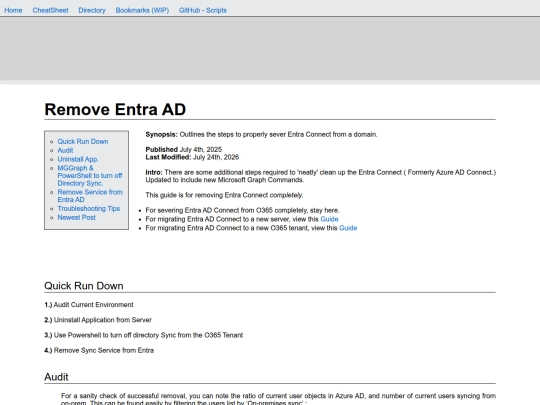Viewport: 540px width, 405px height.
Task: Go to the CheatSheet page
Action: pos(50,10)
